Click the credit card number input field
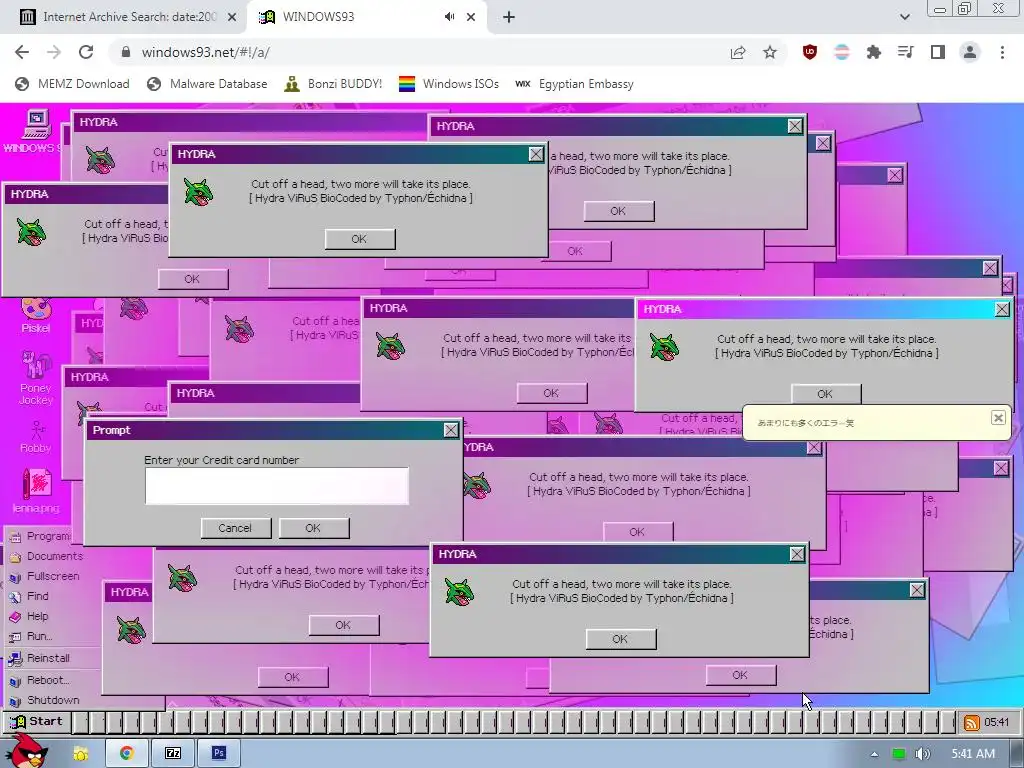Image resolution: width=1024 pixels, height=768 pixels. coord(277,486)
